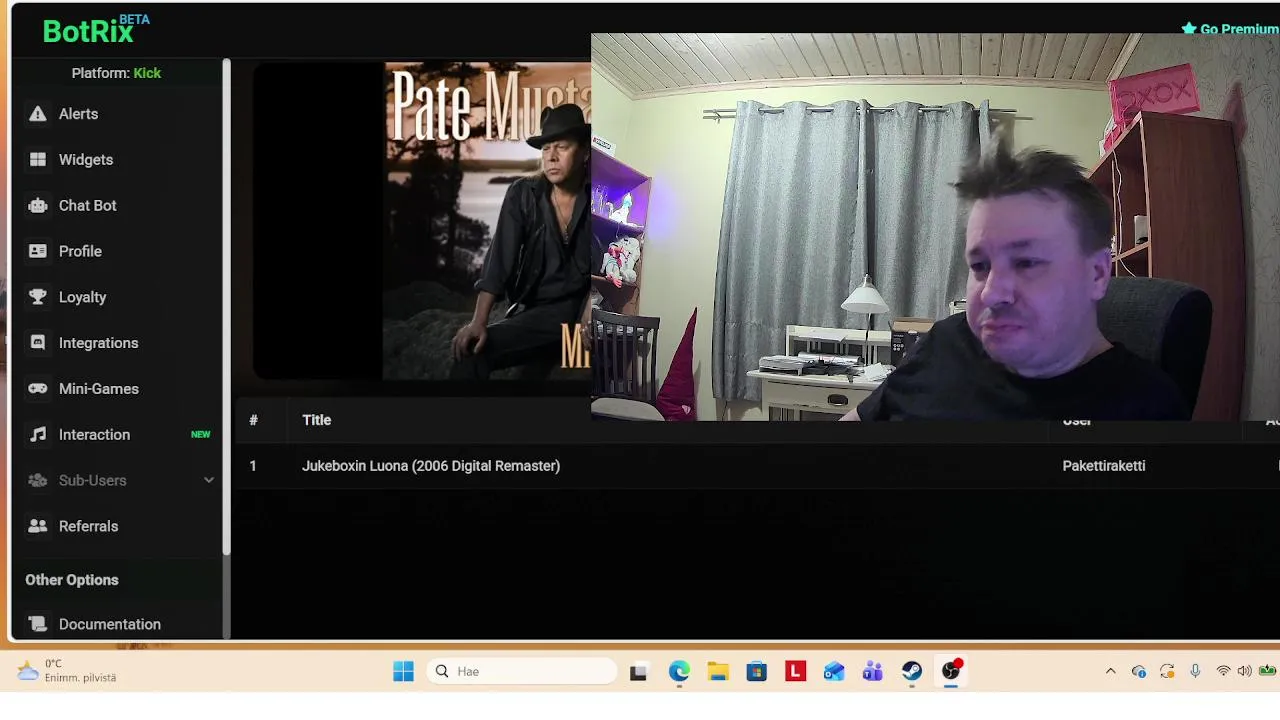Click the Profile ID card icon
This screenshot has width=1280, height=720.
pos(38,252)
